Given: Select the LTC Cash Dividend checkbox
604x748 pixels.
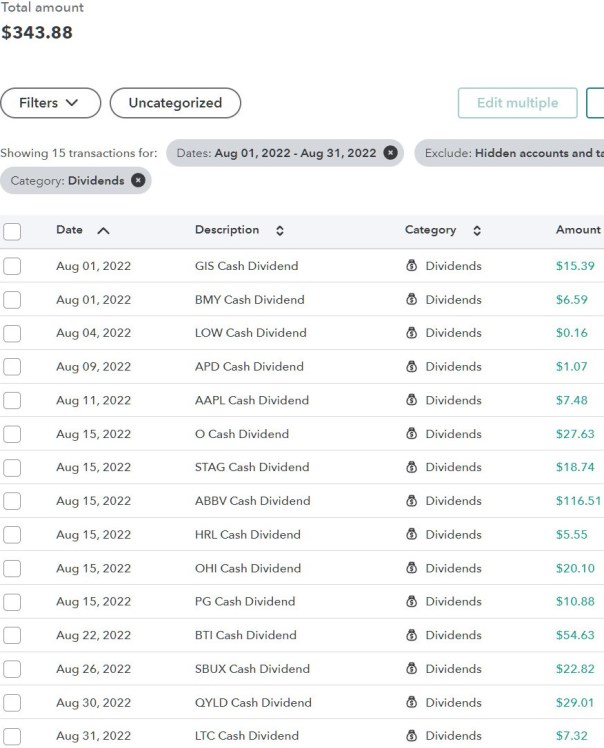Looking at the screenshot, I should pos(12,736).
